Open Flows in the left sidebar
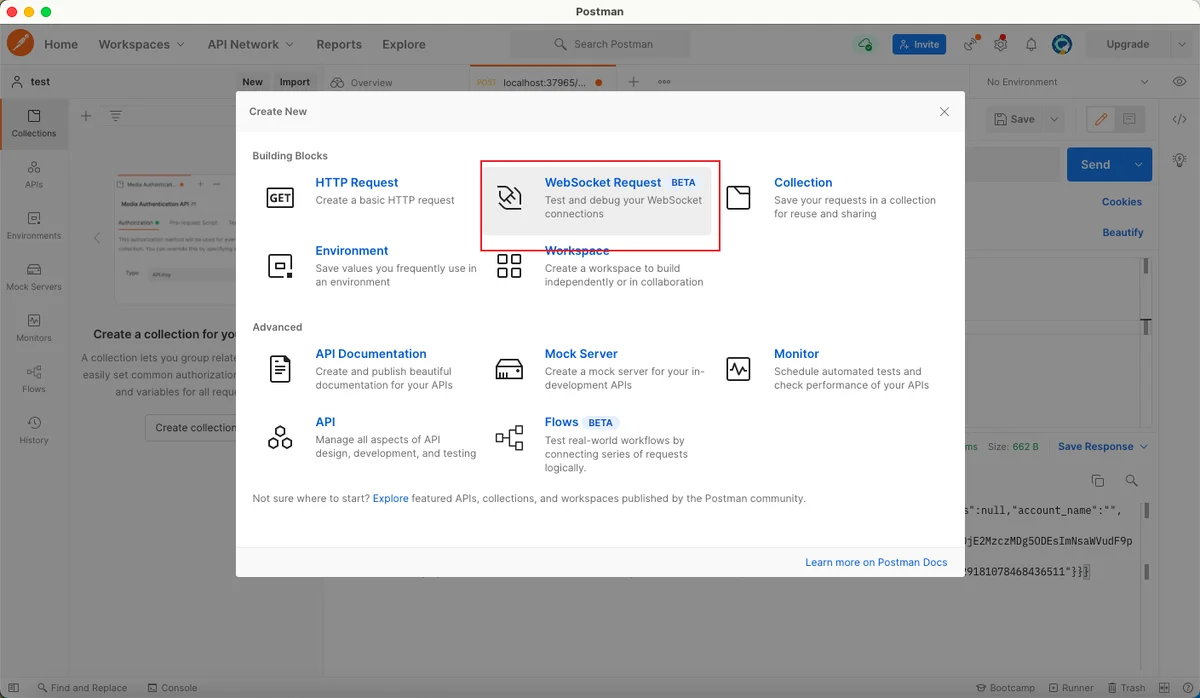 click(x=34, y=379)
